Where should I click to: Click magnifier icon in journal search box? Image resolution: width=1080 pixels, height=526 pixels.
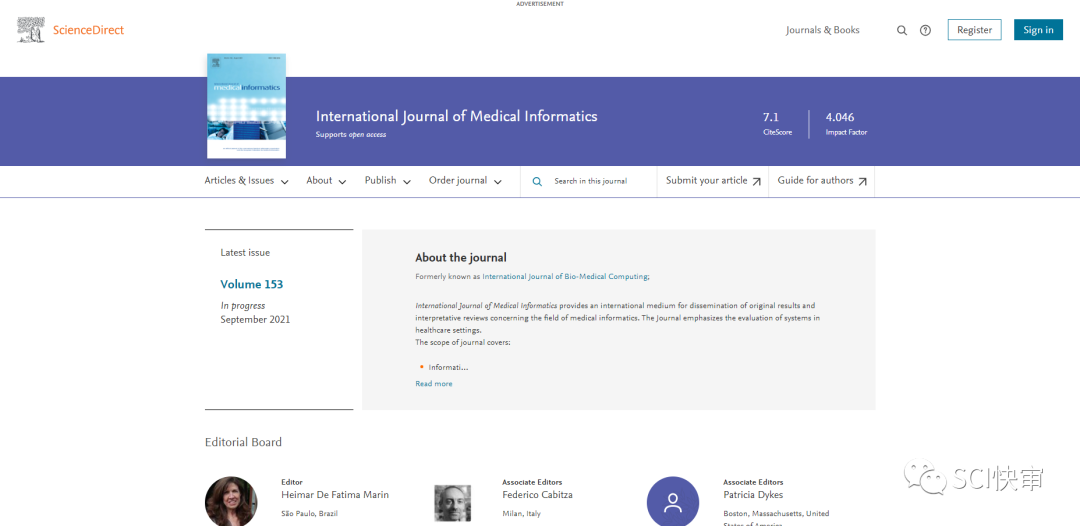tap(537, 182)
